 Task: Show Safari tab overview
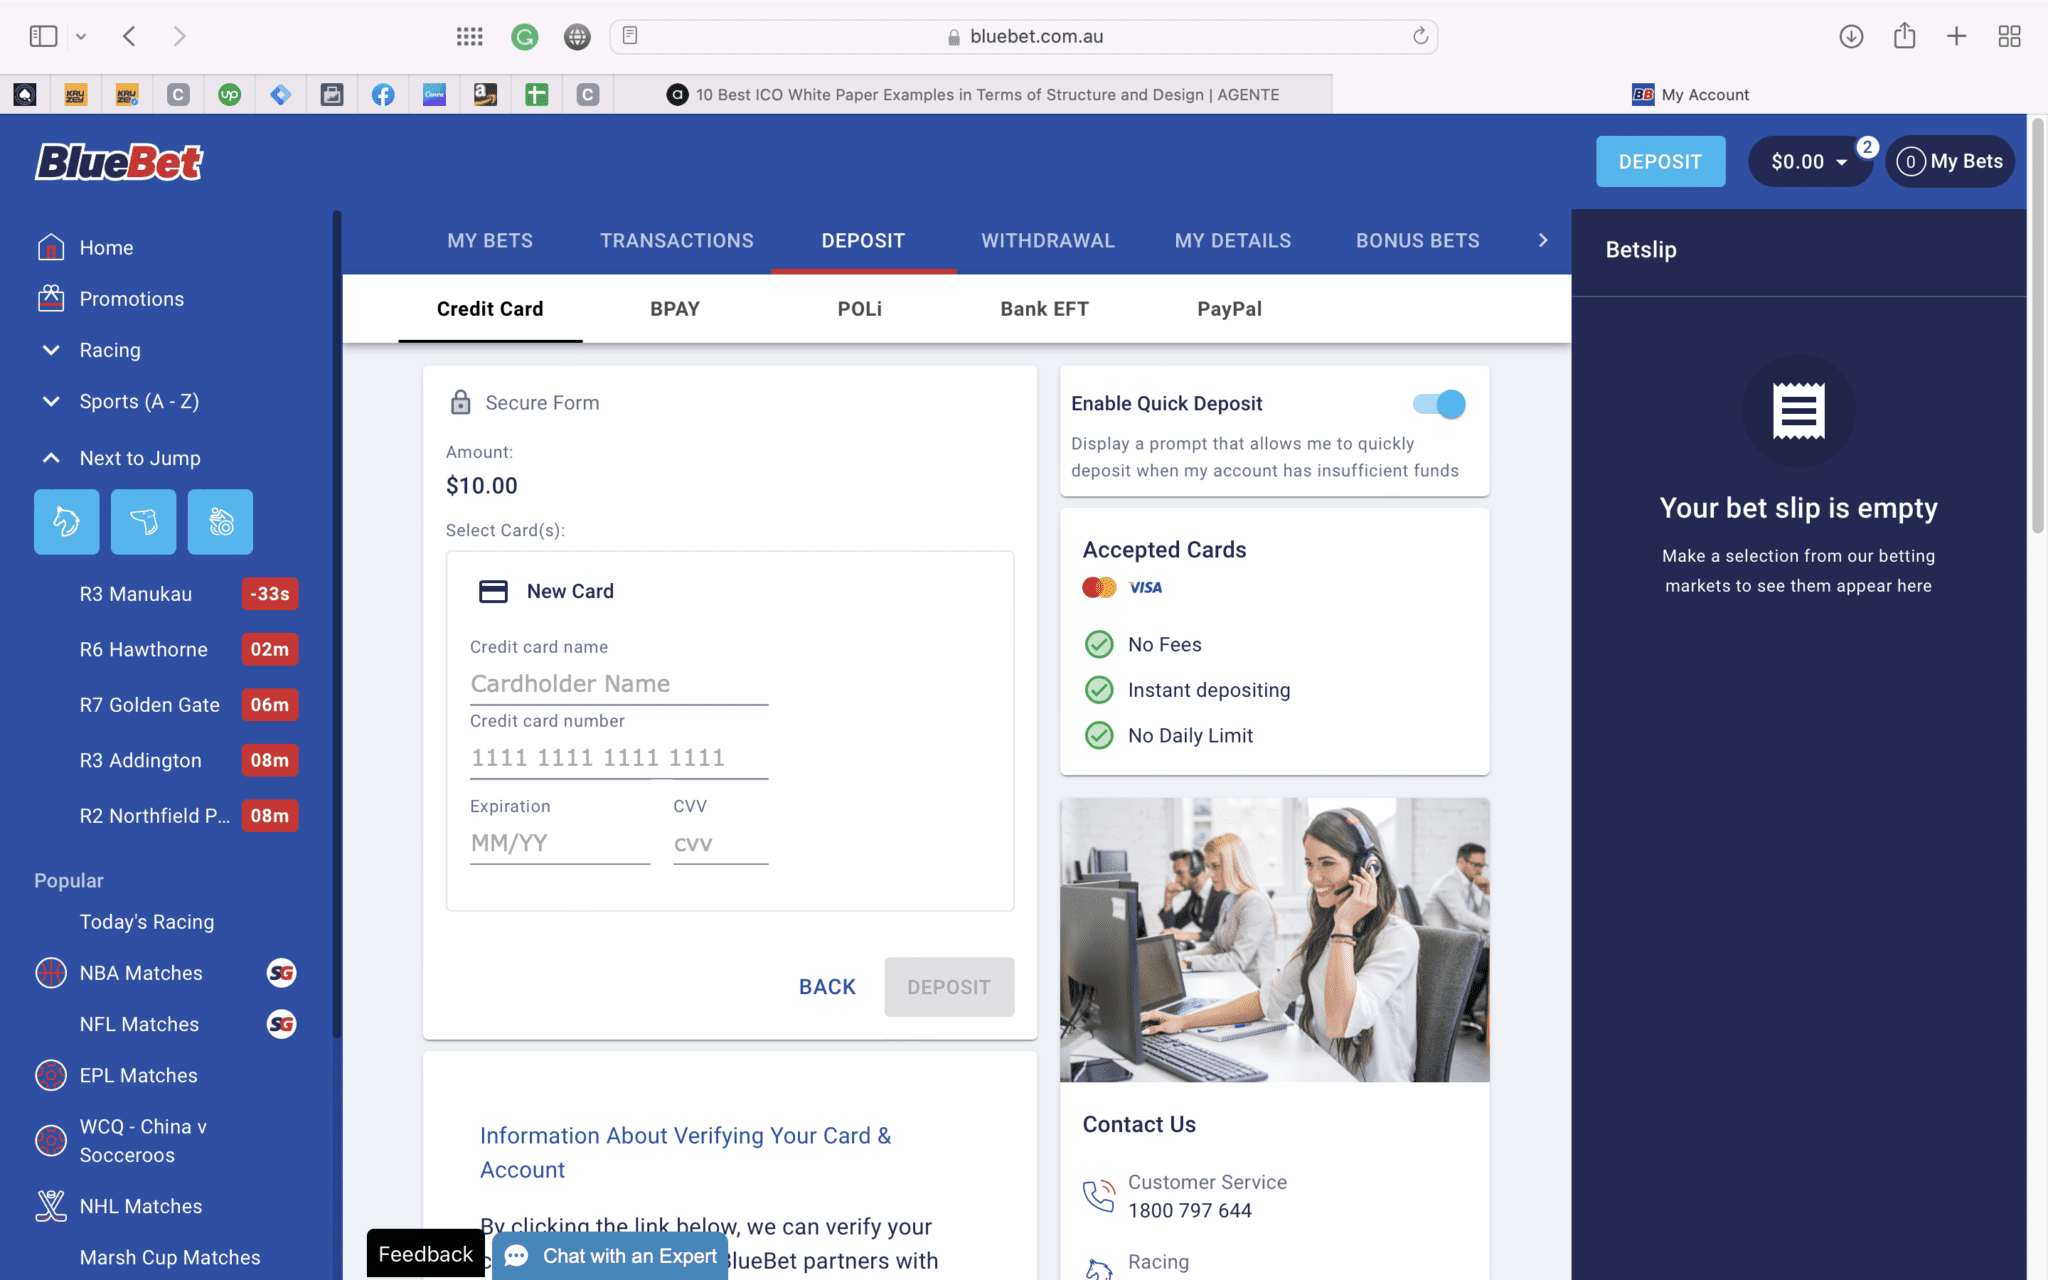(x=2009, y=36)
